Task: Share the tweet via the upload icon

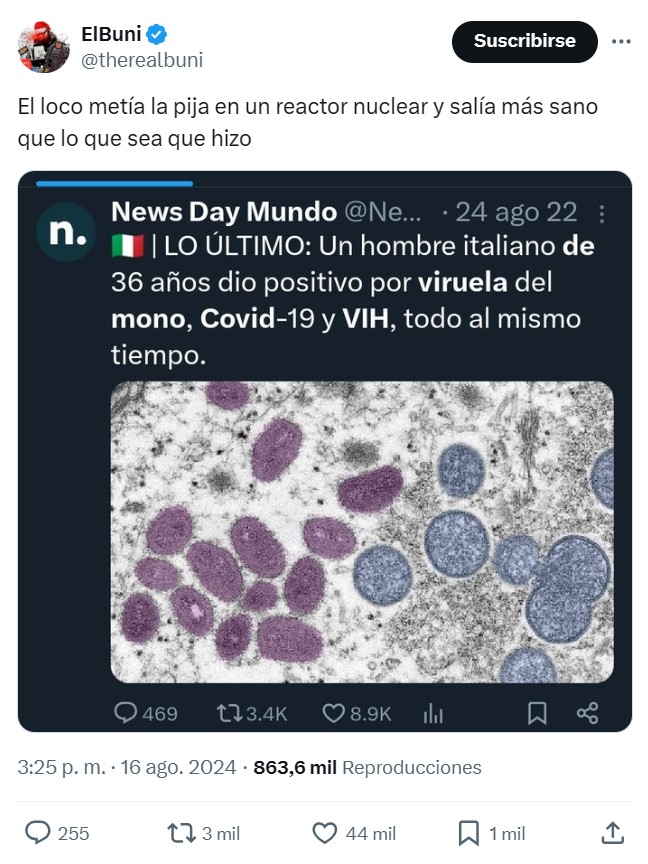Action: pyautogui.click(x=613, y=832)
